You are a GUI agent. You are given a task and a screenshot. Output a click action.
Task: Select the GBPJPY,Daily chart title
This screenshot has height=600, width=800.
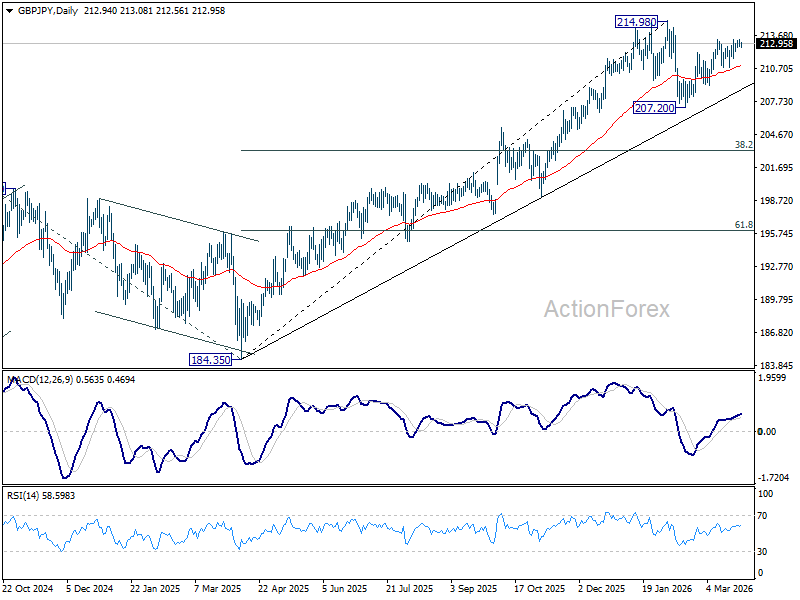48,11
